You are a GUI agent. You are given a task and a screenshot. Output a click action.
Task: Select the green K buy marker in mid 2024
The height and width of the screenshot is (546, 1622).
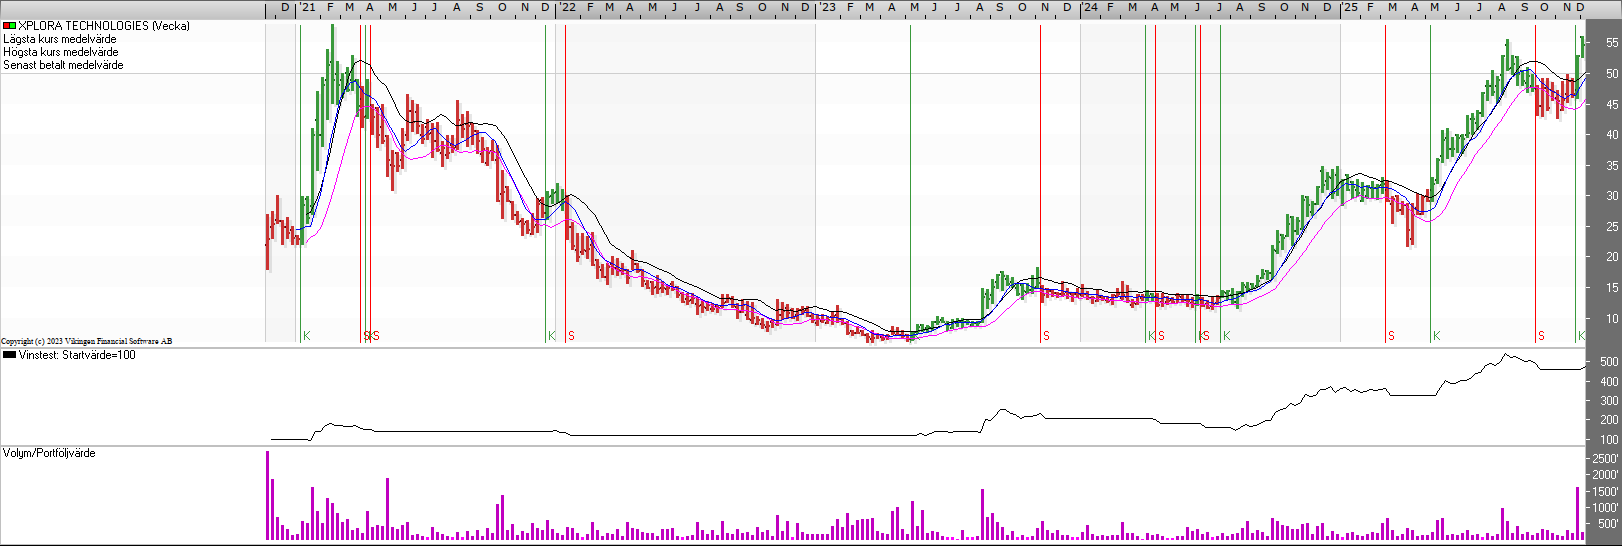point(1226,336)
